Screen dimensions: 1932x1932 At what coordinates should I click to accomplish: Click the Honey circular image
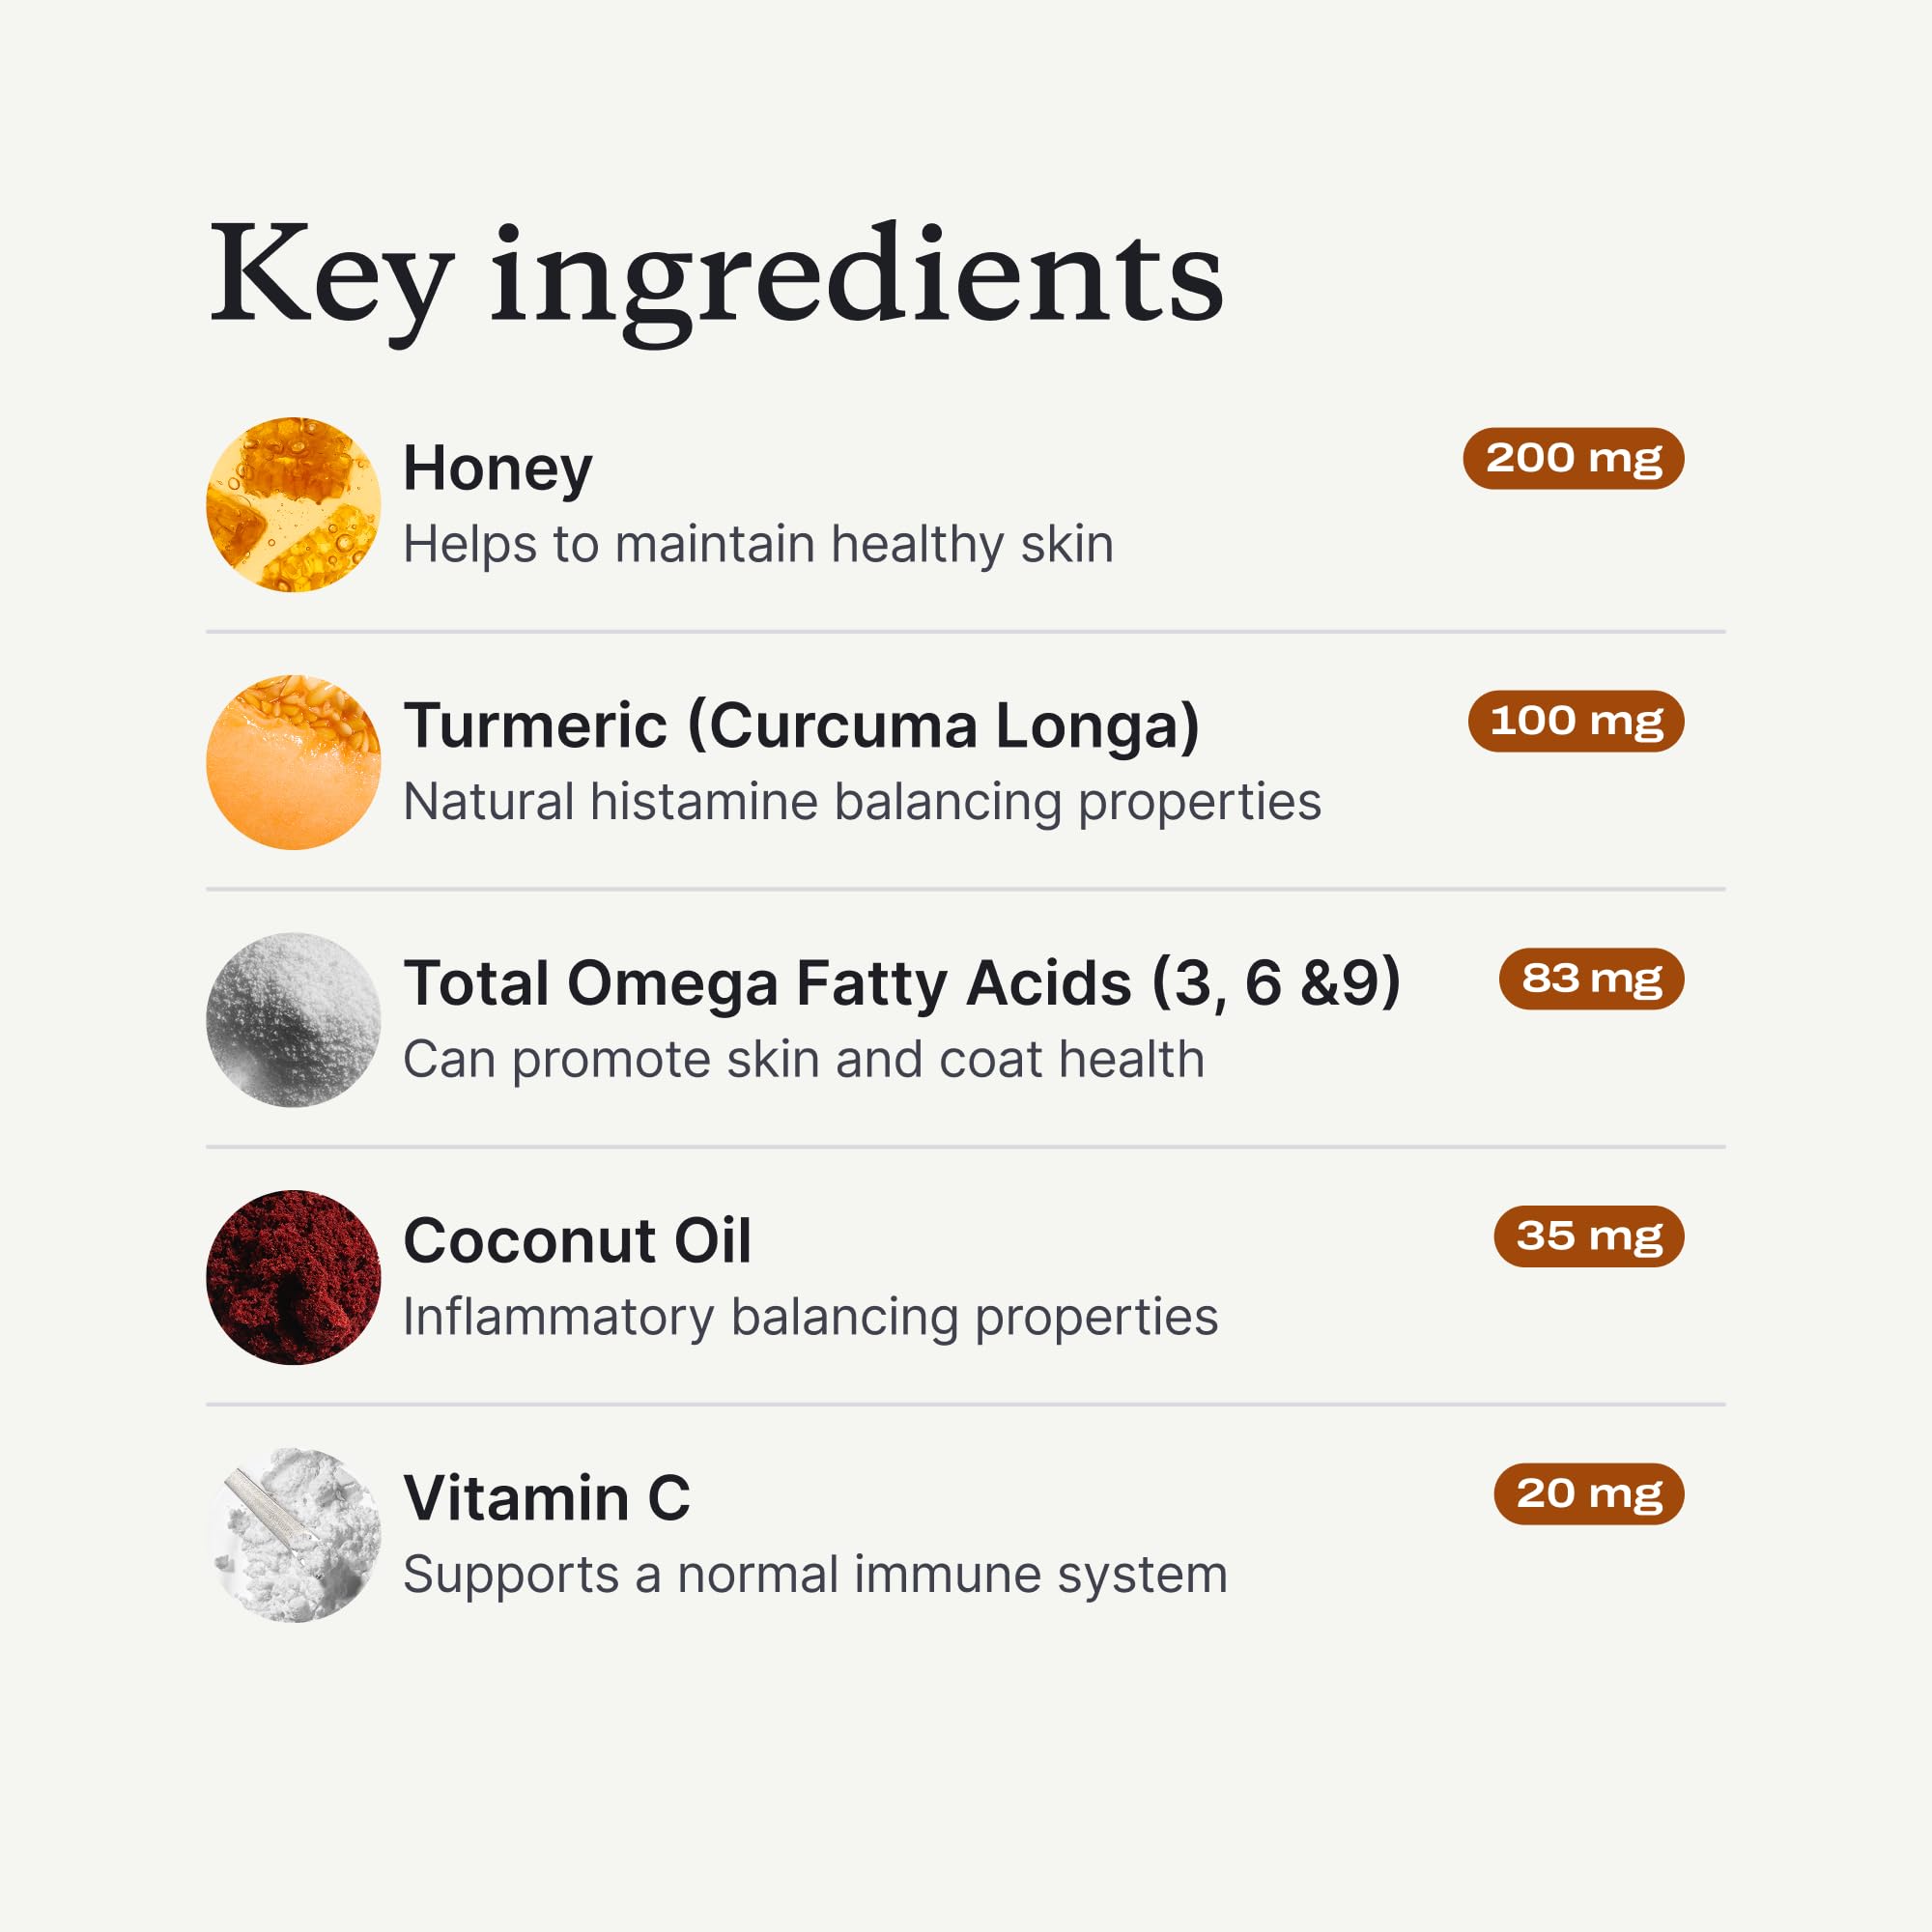(293, 504)
